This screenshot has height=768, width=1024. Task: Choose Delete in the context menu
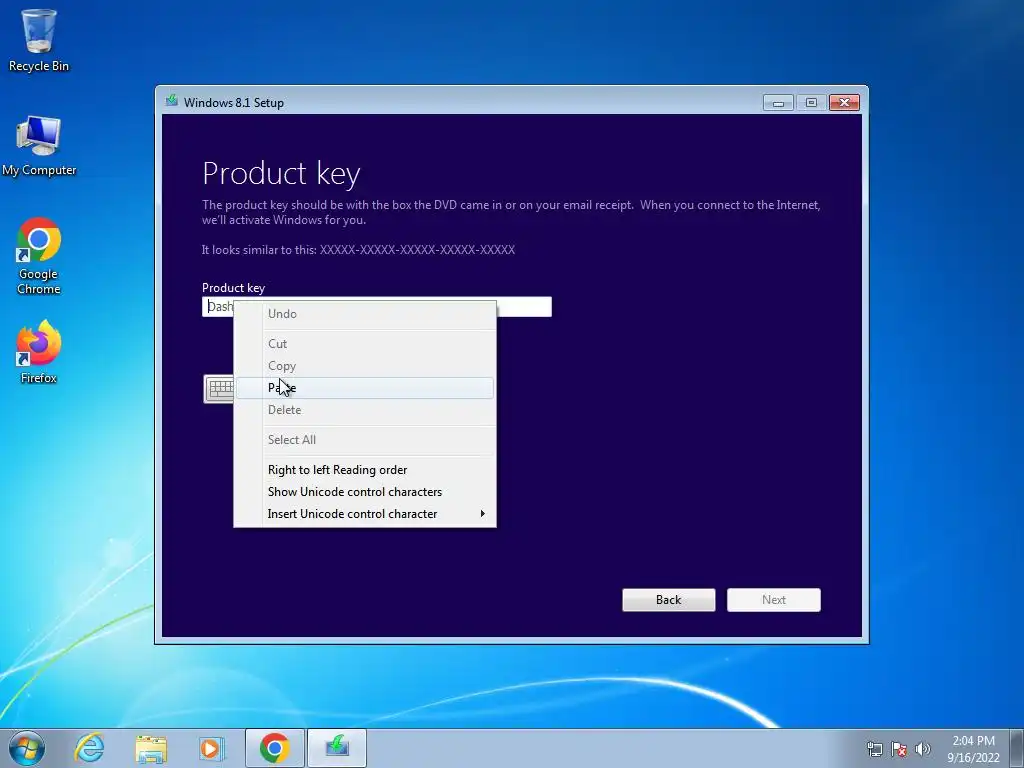click(x=364, y=410)
